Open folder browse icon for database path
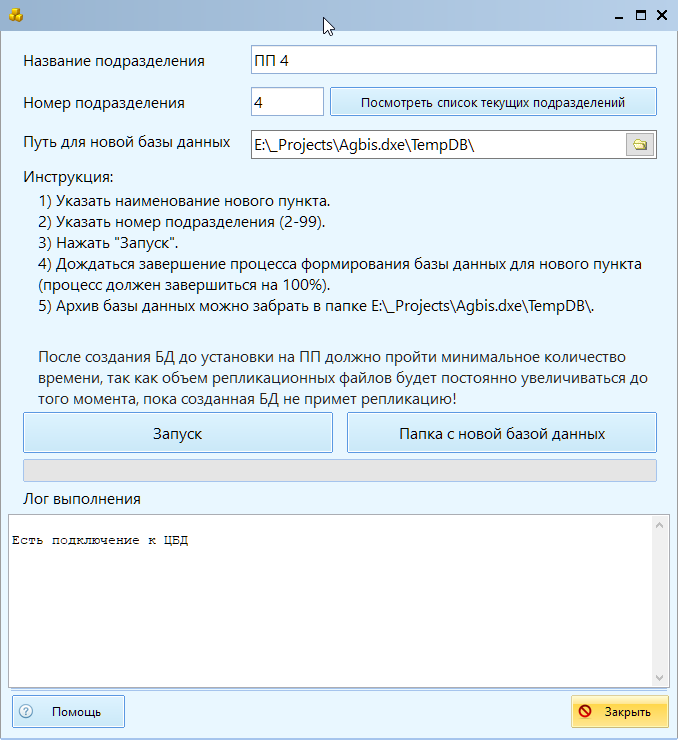 (x=640, y=144)
